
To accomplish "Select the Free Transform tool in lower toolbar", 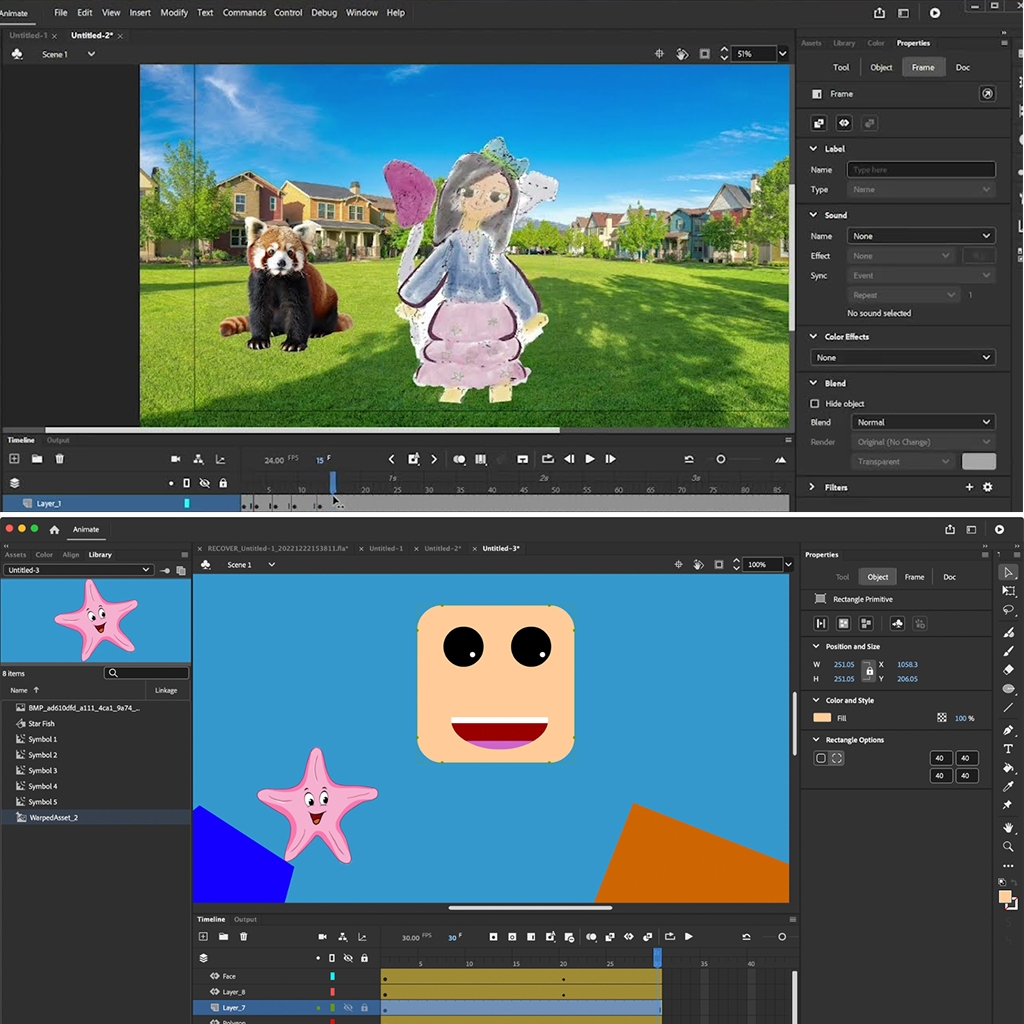I will (1008, 591).
